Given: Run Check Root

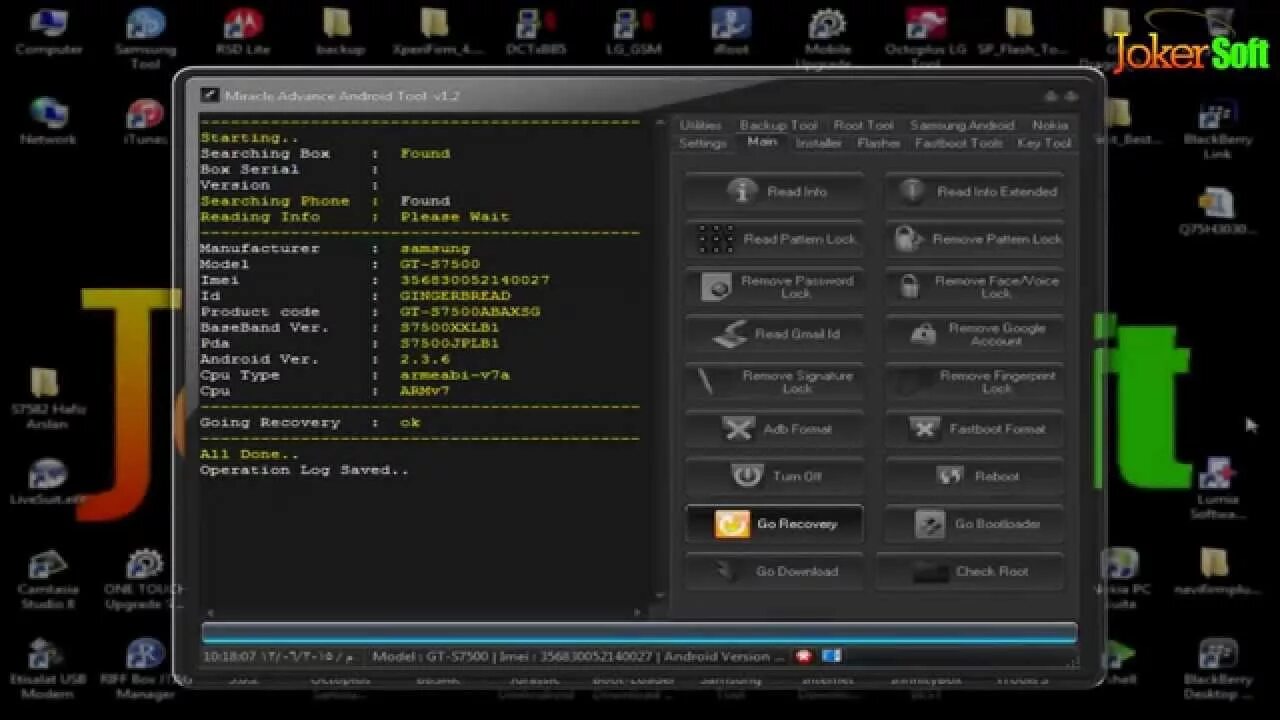Looking at the screenshot, I should (970, 571).
